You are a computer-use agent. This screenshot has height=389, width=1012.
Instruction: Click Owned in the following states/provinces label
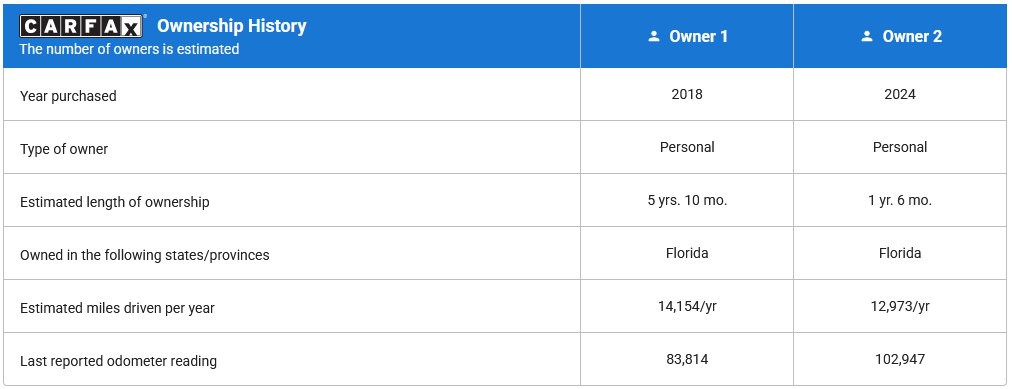click(145, 255)
